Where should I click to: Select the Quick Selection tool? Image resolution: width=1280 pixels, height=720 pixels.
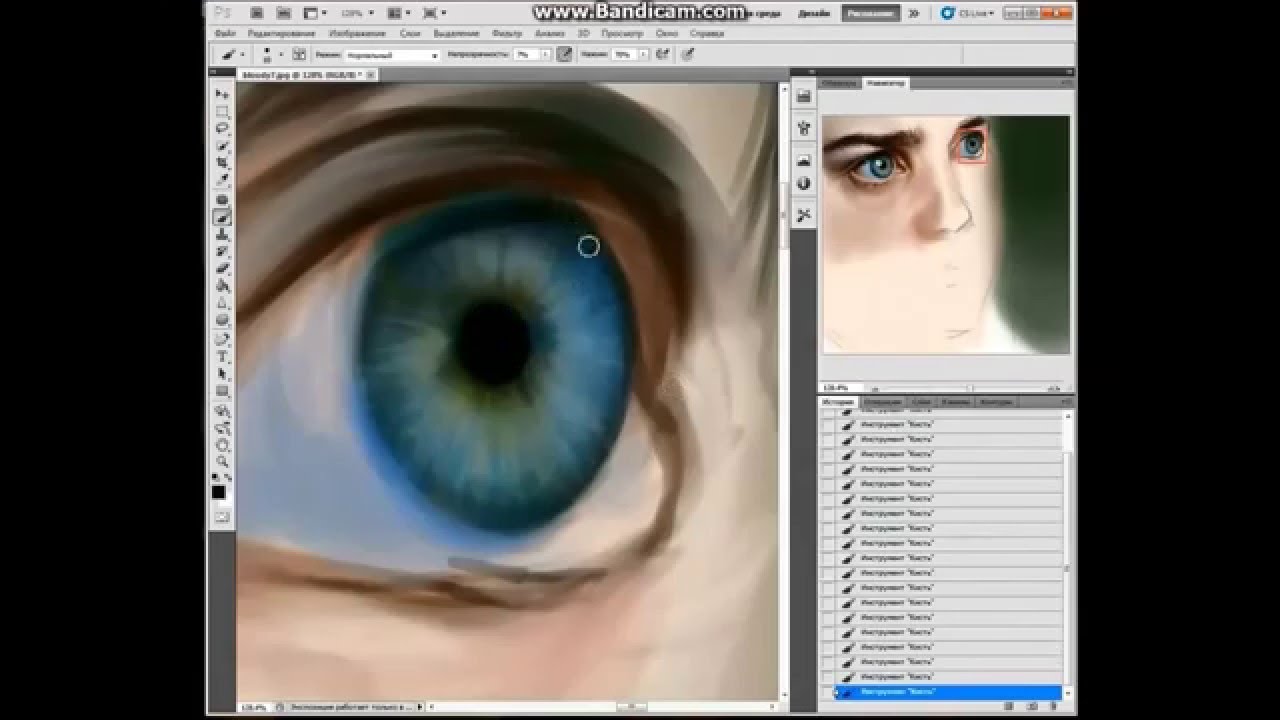222,146
